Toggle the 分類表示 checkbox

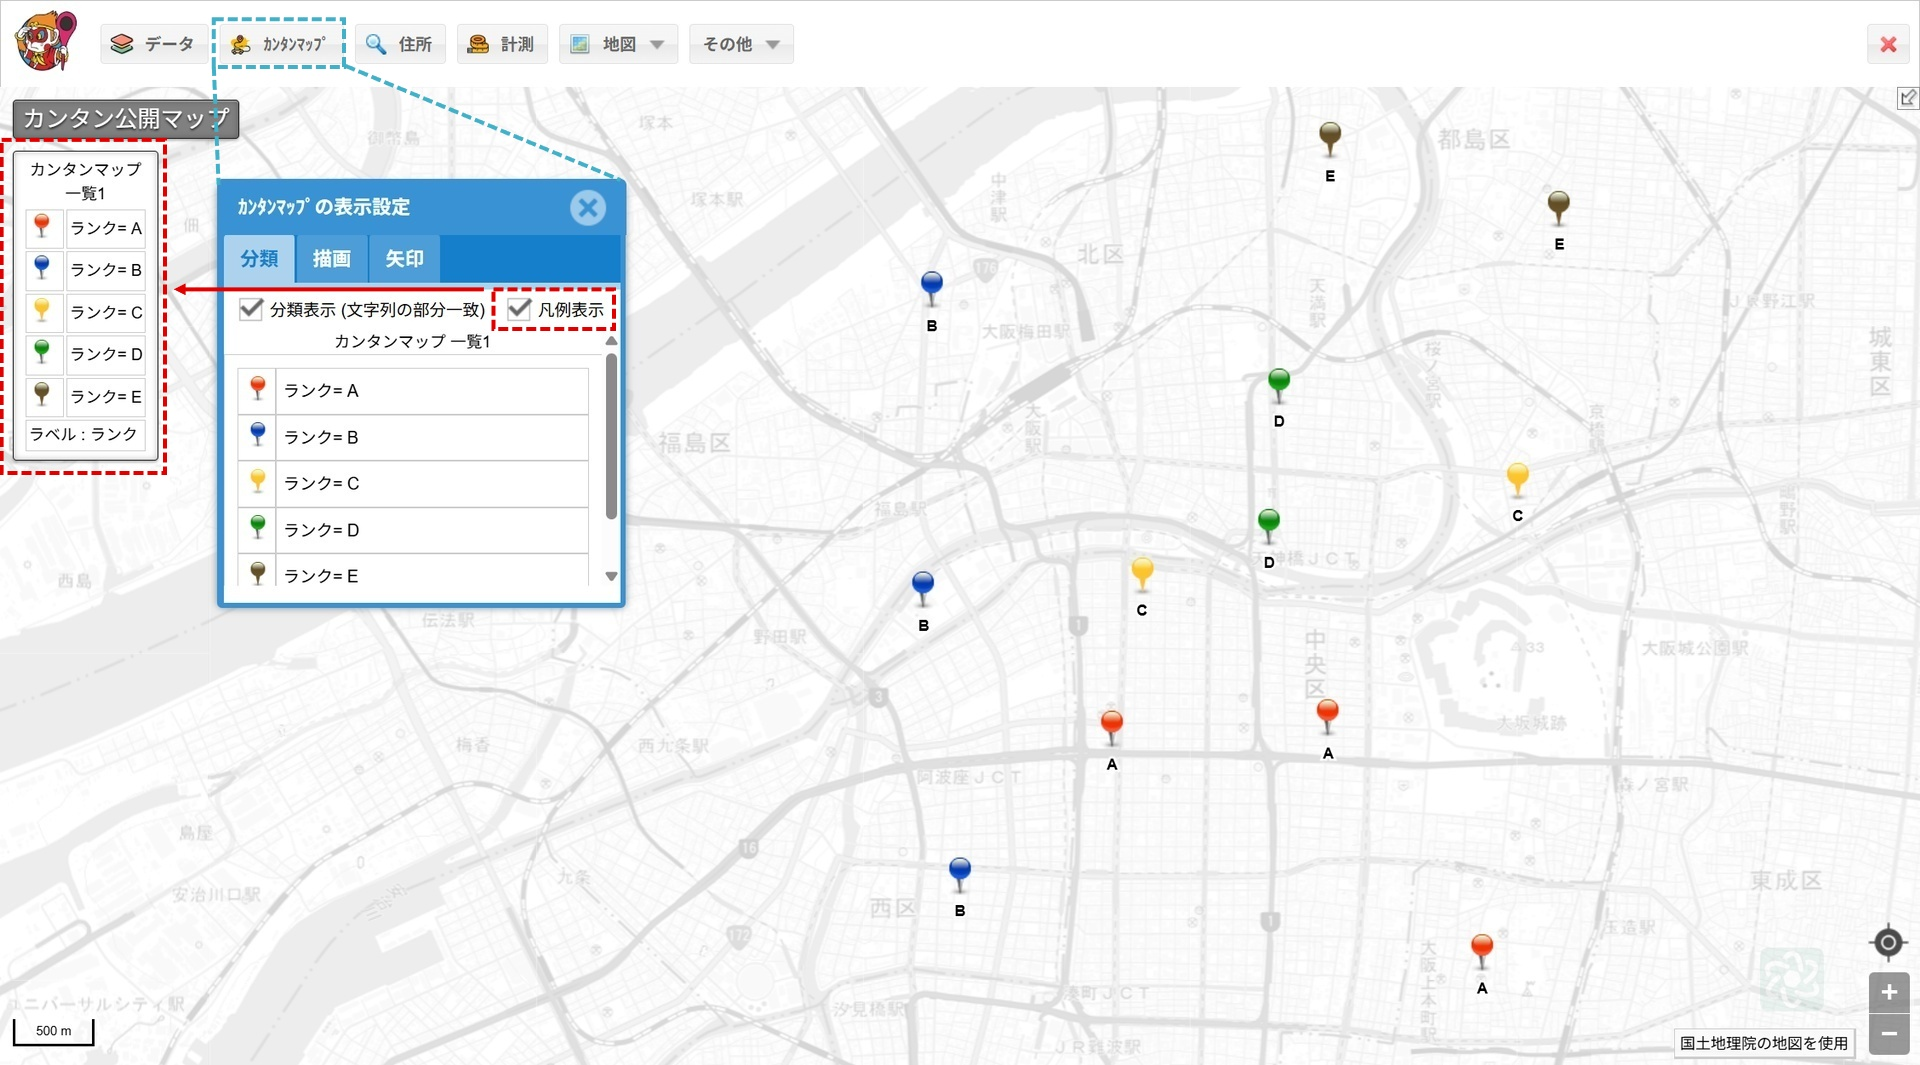pos(251,309)
